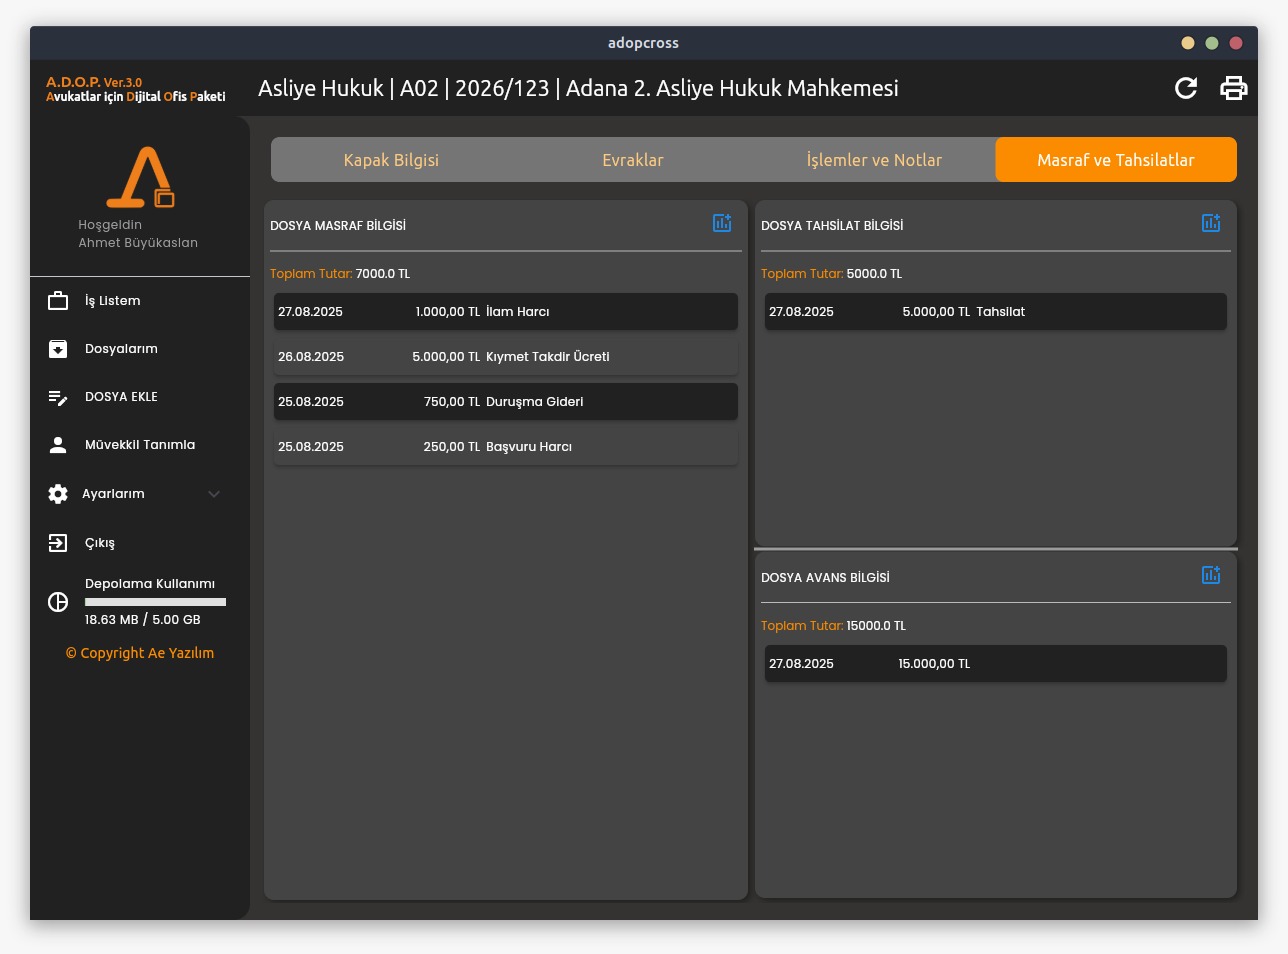
Task: Click the refresh icon in header
Action: [1186, 88]
